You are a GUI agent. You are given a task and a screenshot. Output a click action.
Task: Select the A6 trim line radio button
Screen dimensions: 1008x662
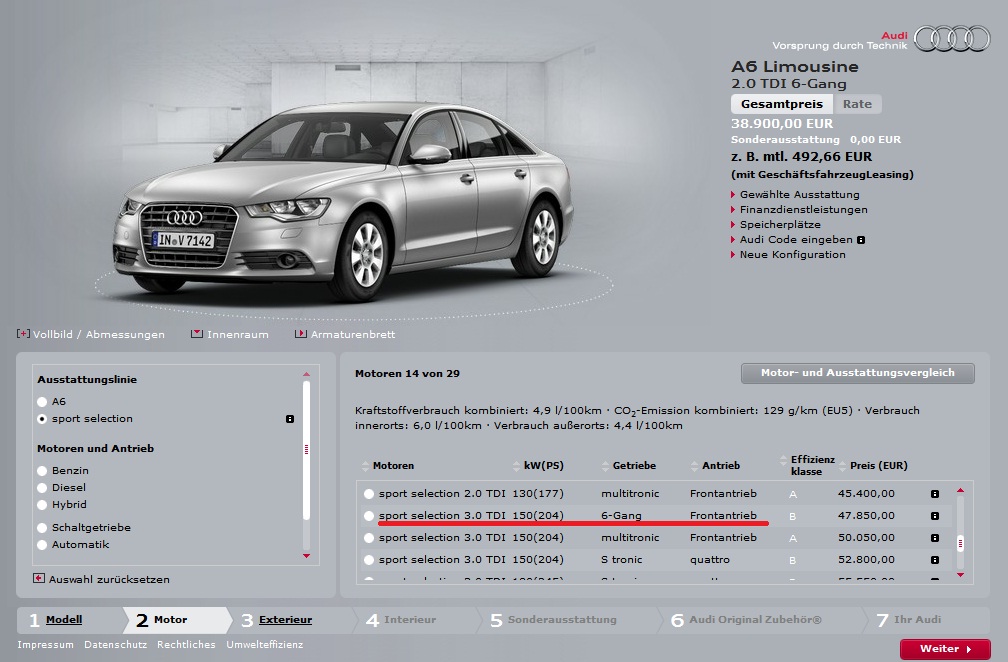pos(42,401)
